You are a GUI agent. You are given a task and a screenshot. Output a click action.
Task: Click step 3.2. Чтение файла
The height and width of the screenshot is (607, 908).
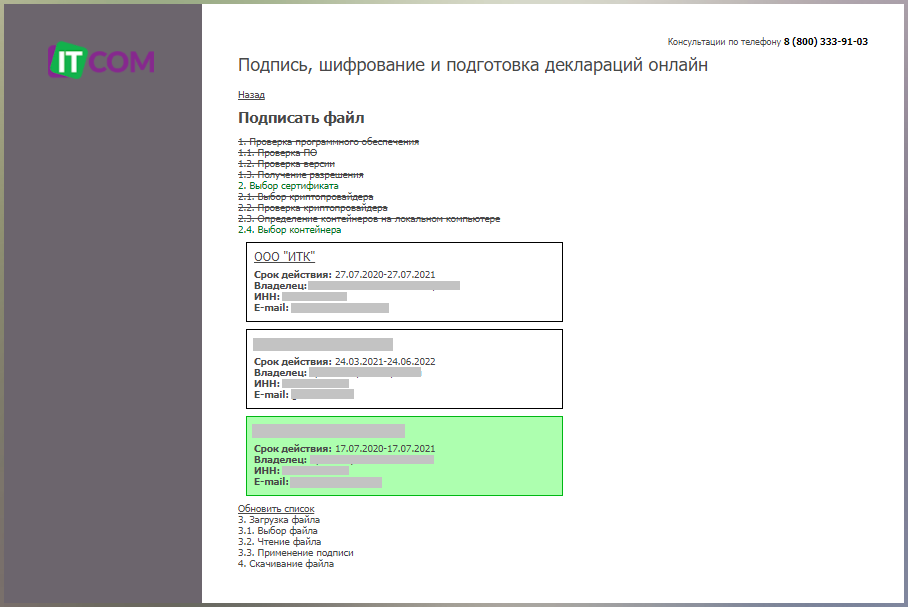click(x=279, y=542)
